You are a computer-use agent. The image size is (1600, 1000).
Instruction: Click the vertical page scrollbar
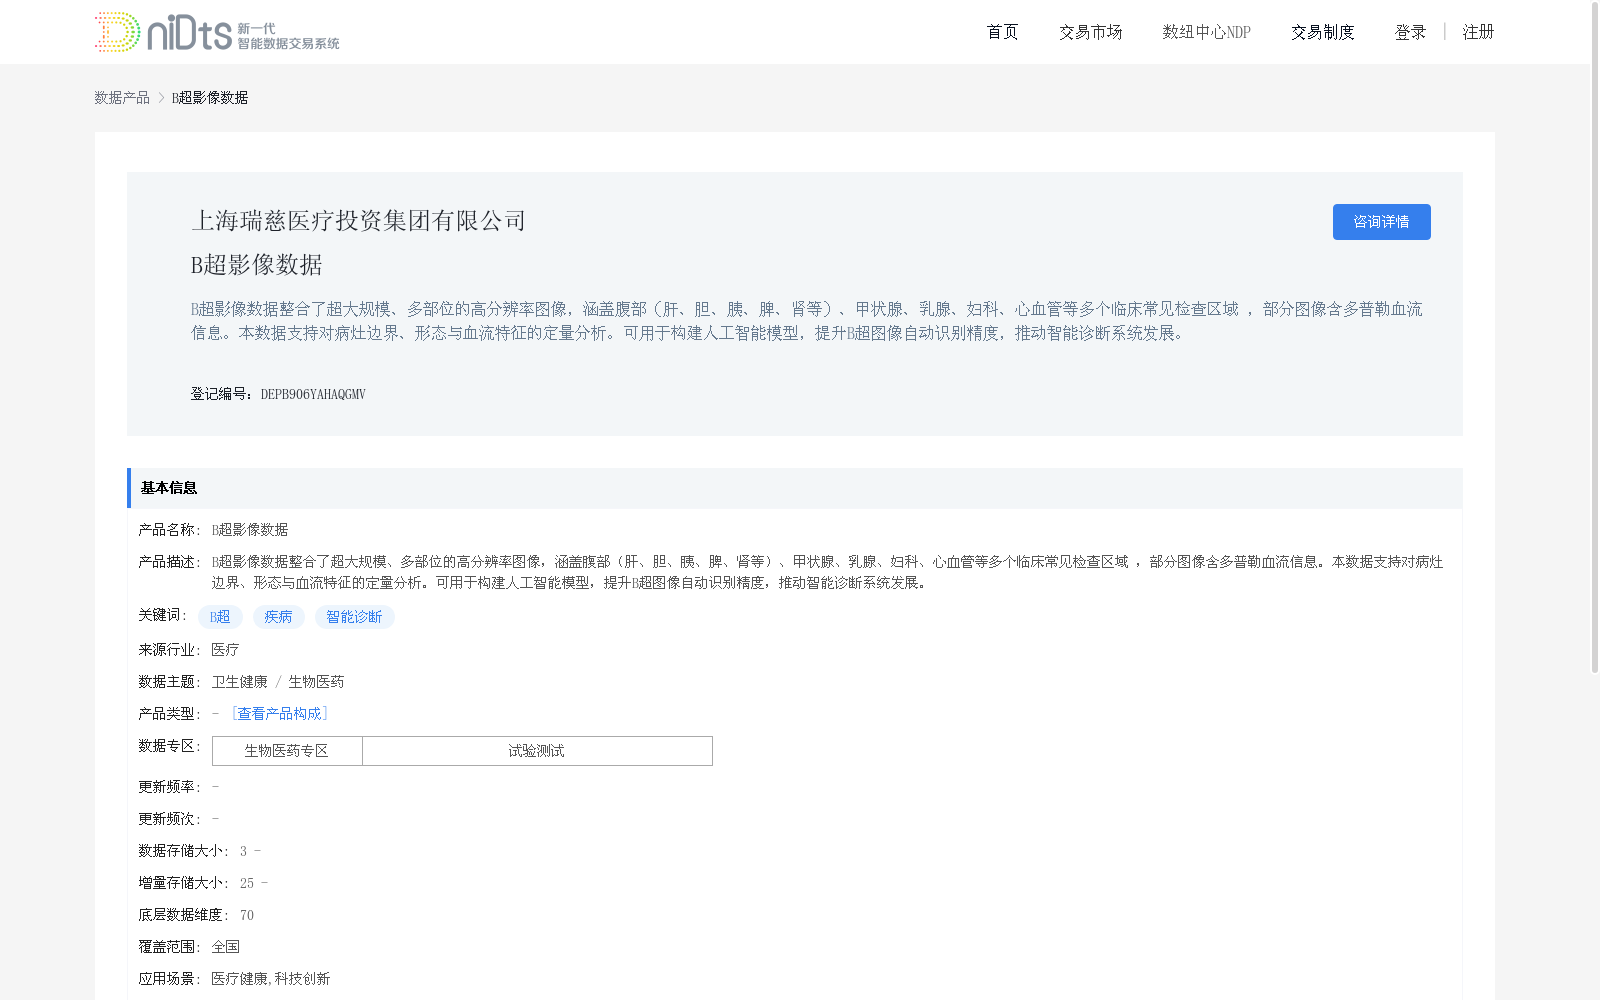(x=1595, y=338)
